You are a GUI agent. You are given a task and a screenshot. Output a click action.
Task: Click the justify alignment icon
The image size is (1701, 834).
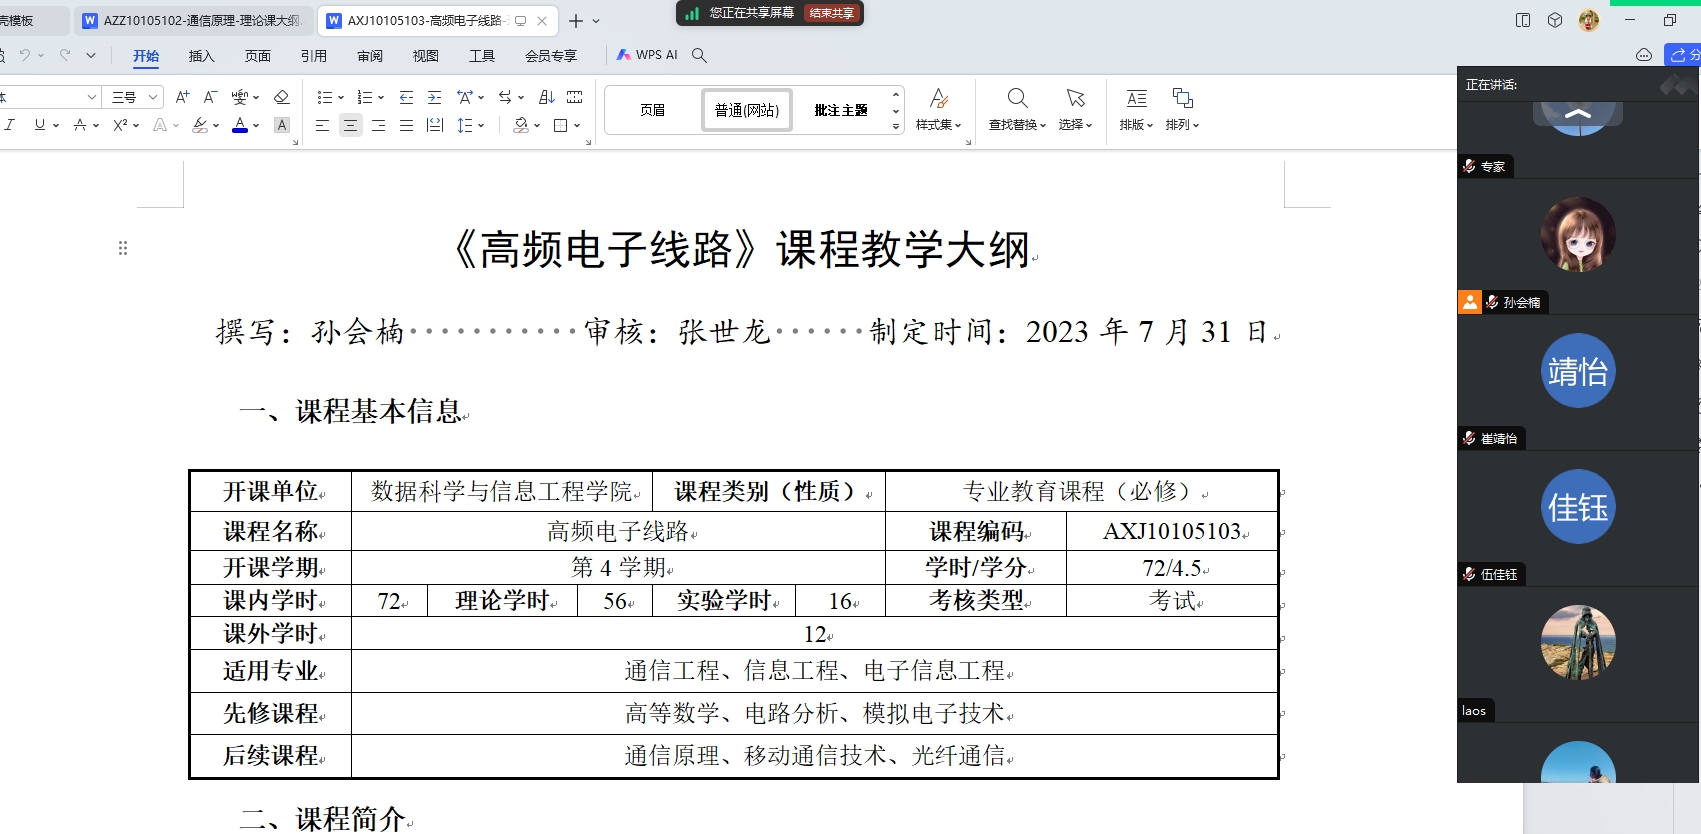coord(406,125)
